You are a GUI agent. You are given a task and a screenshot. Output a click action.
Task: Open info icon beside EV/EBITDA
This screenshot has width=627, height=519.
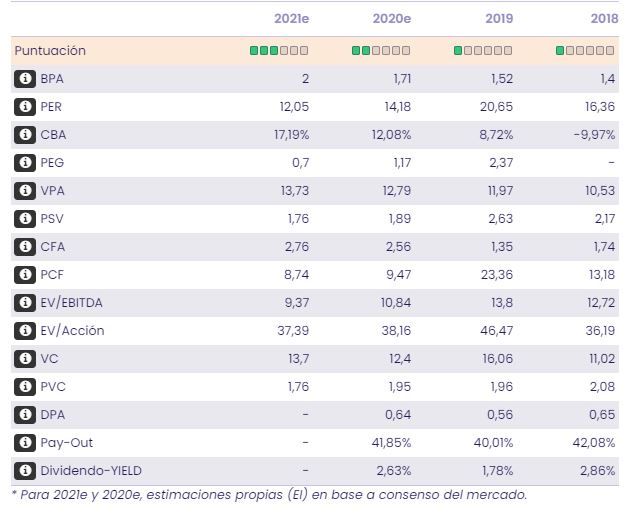pos(24,303)
